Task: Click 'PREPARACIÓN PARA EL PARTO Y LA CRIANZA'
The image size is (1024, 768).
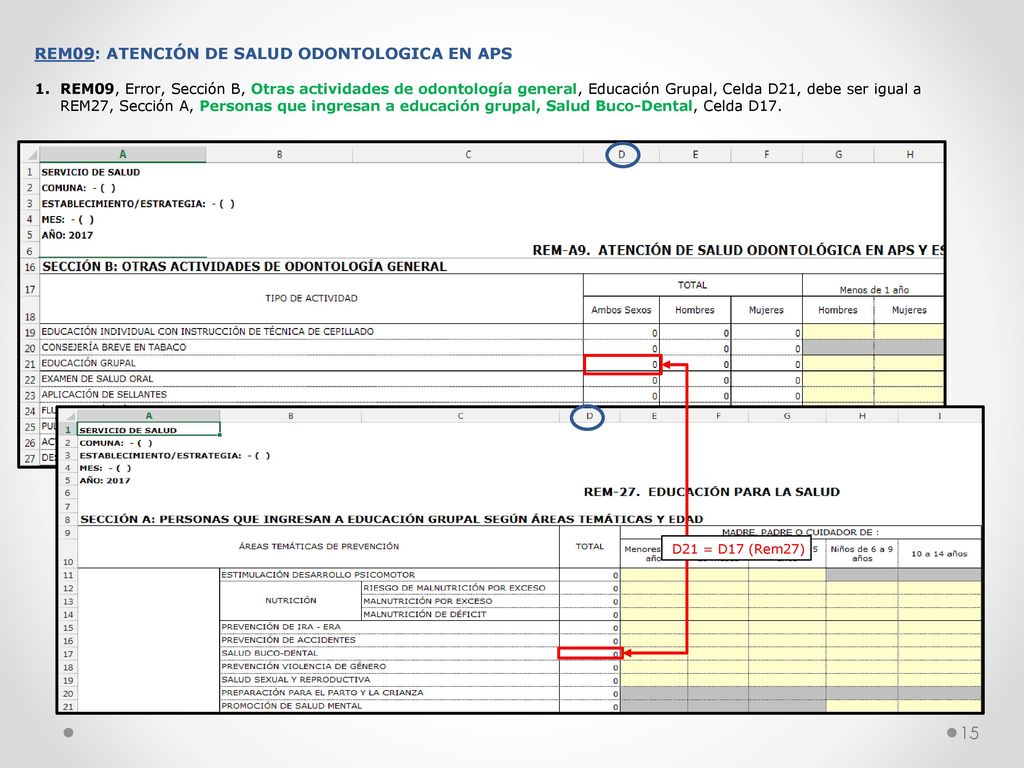Action: [322, 692]
